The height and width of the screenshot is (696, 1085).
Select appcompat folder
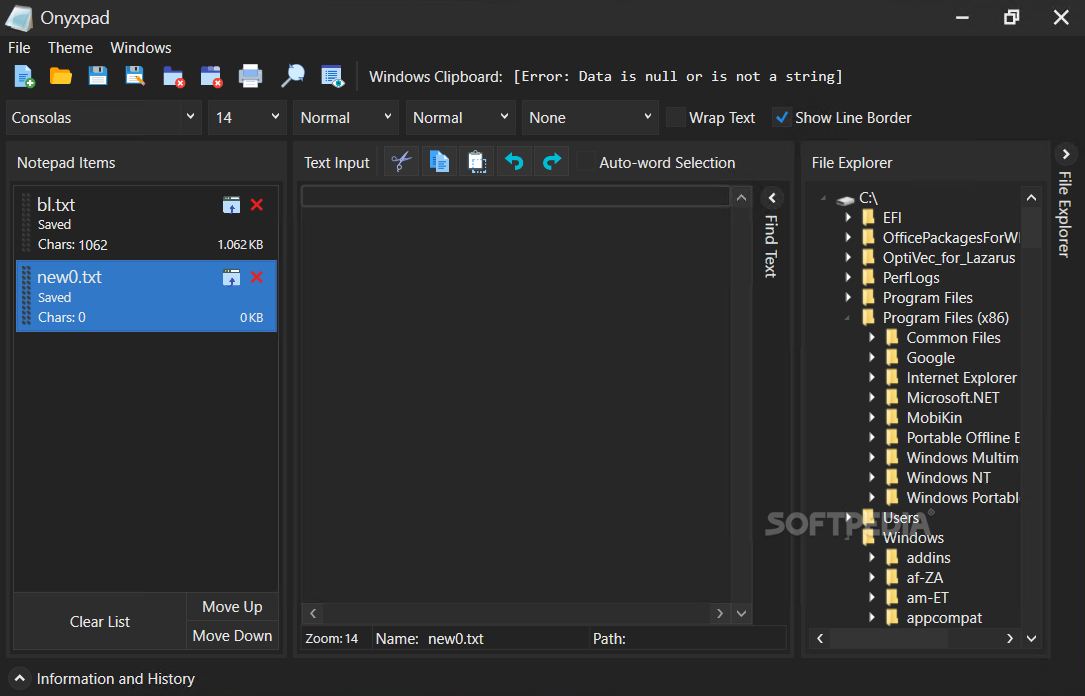(x=944, y=618)
